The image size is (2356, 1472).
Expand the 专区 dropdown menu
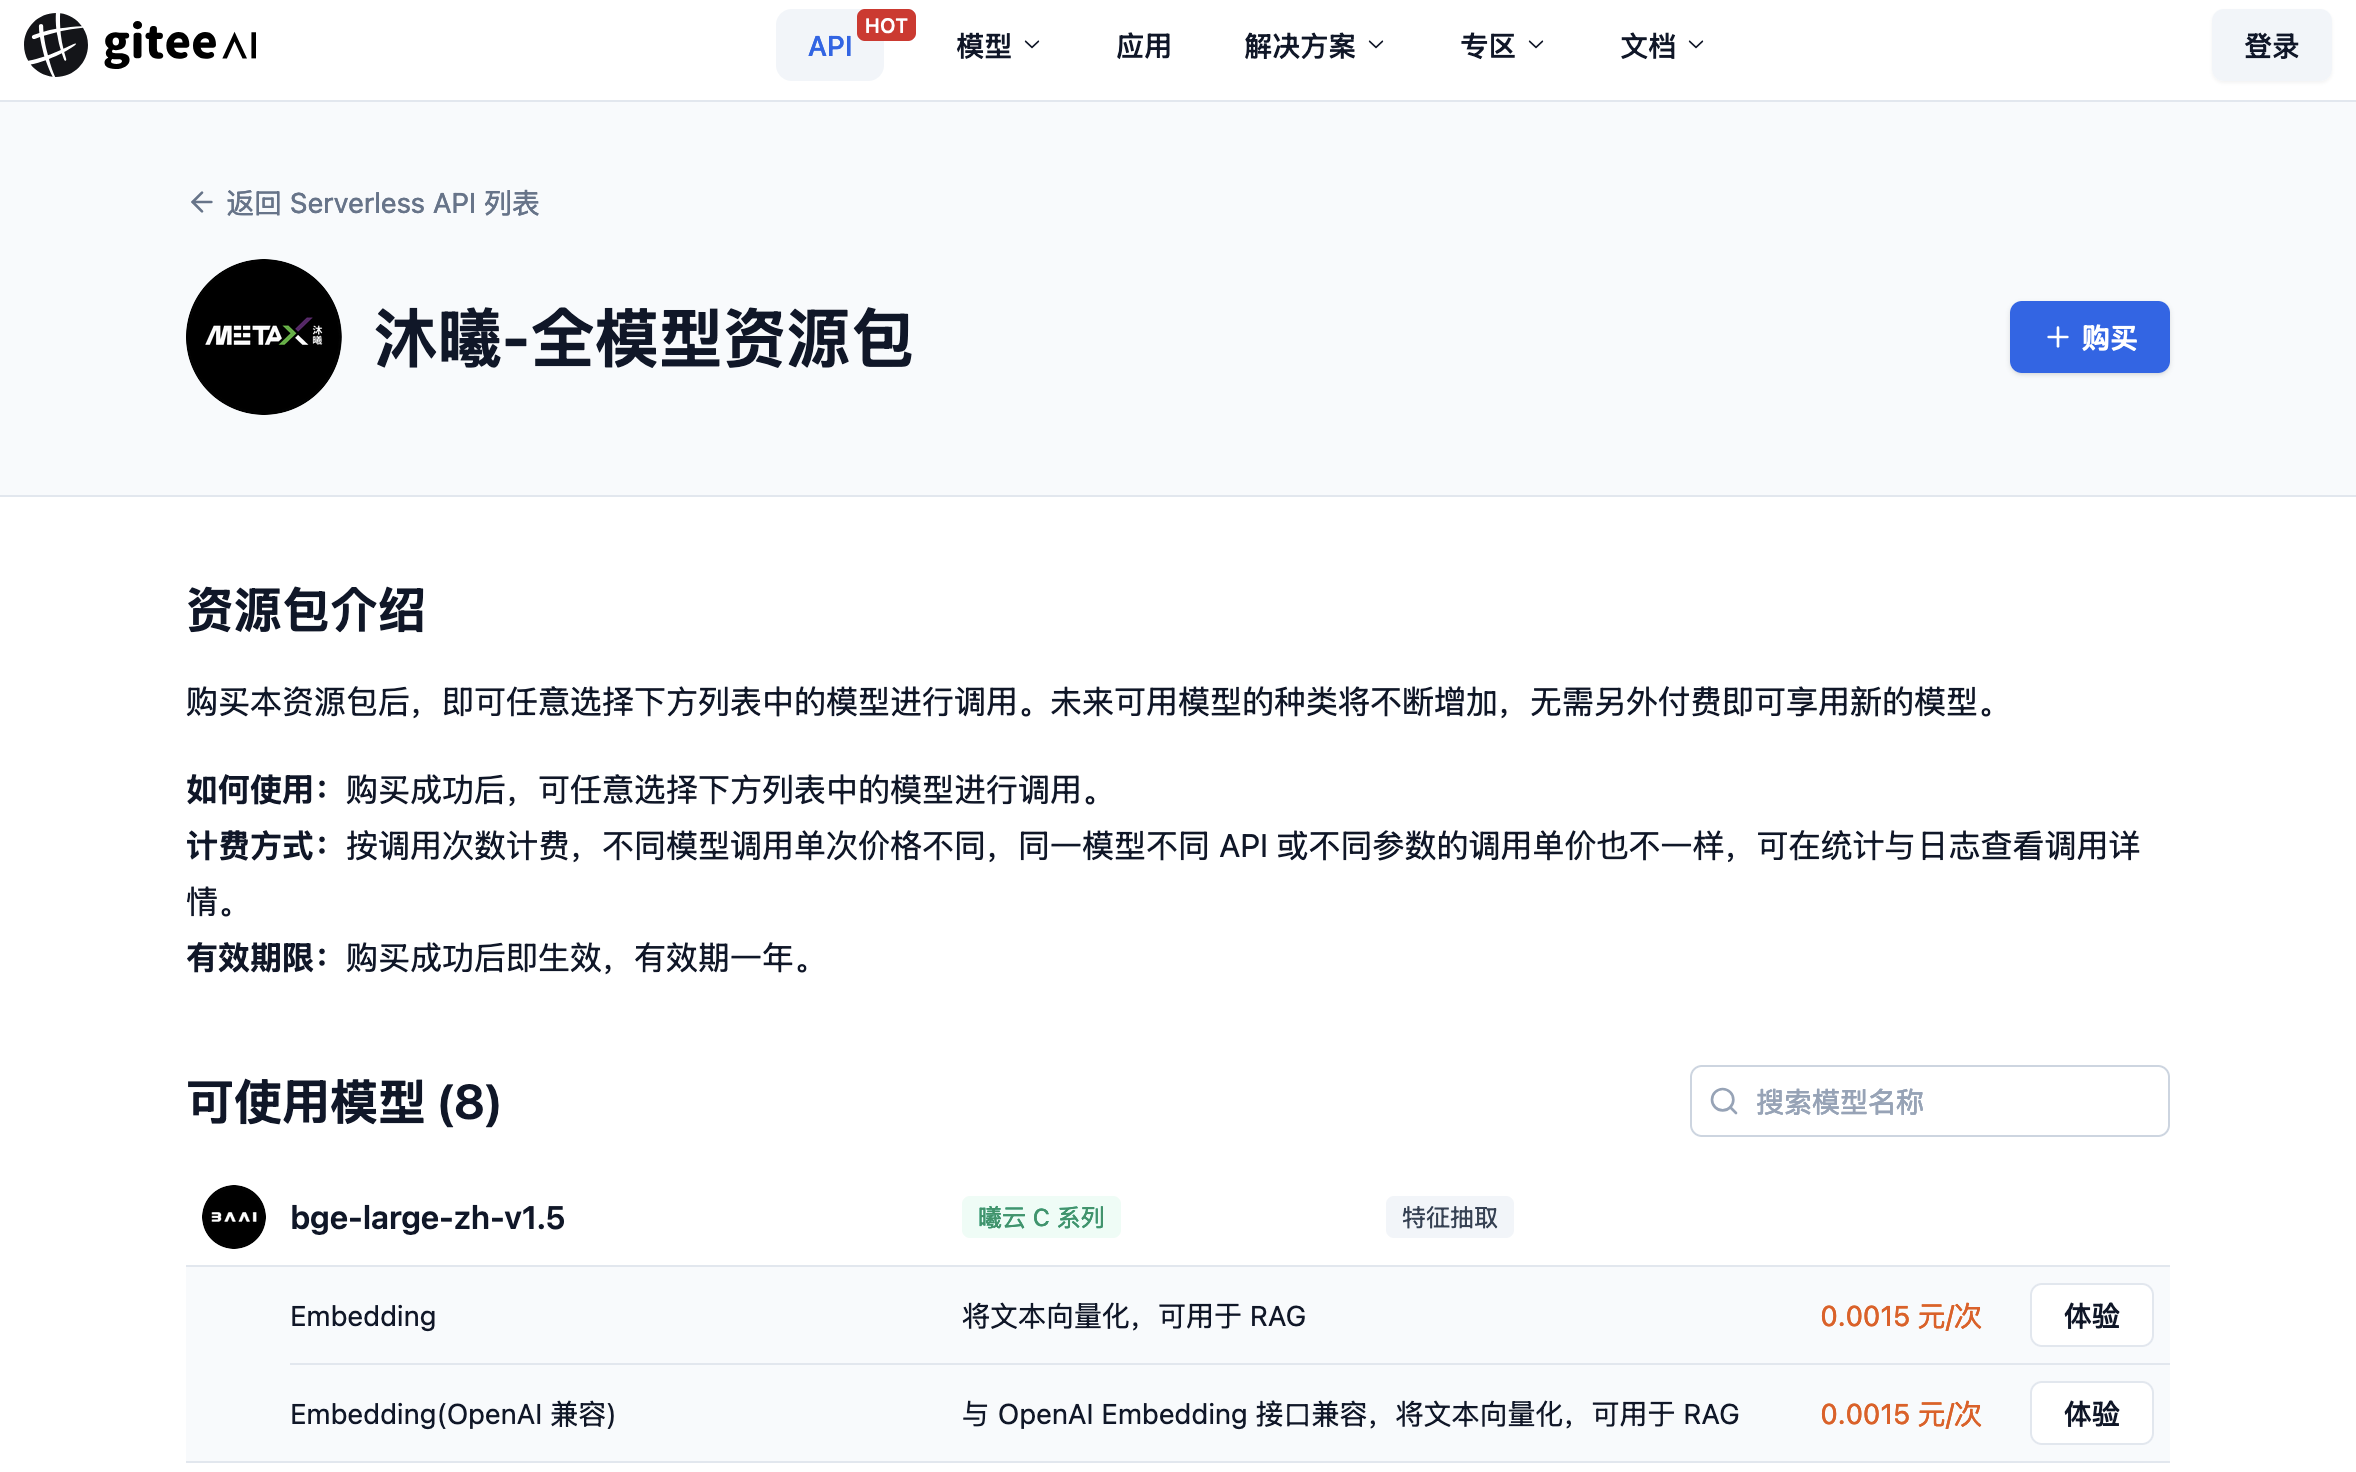coord(1502,46)
